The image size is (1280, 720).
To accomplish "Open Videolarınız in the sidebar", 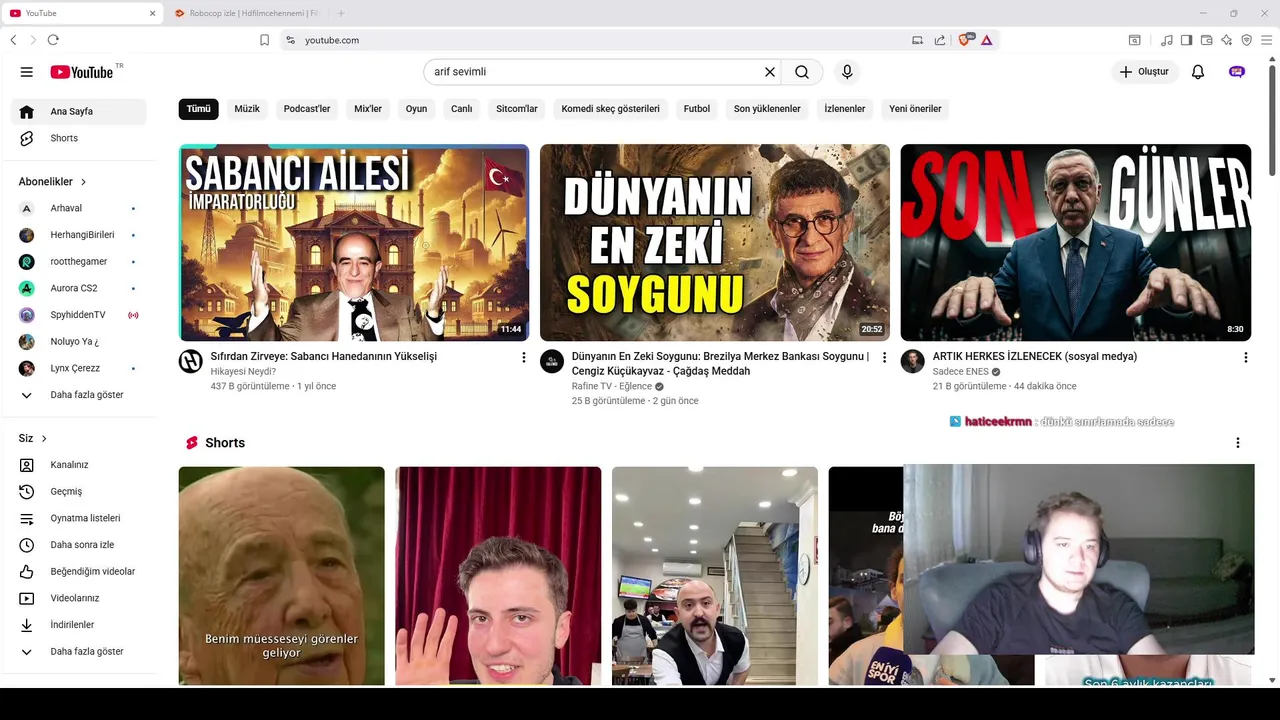I will tap(79, 598).
